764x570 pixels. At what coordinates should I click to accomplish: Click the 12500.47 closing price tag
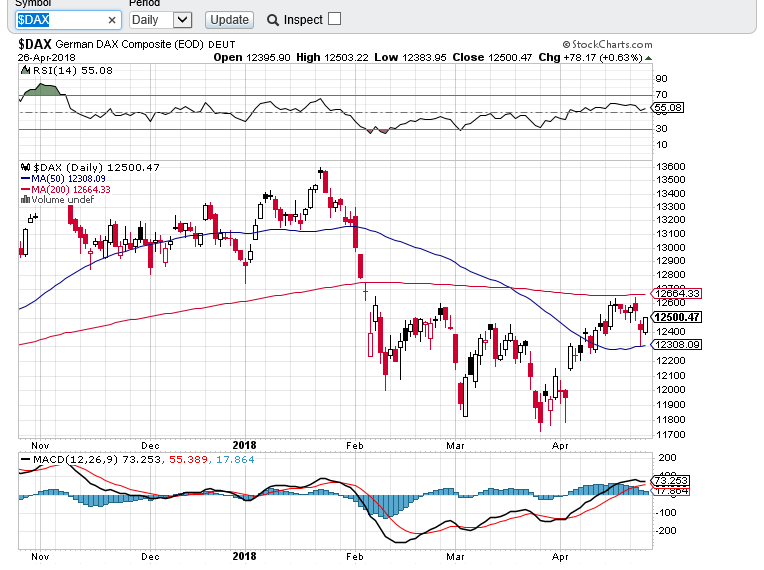677,317
